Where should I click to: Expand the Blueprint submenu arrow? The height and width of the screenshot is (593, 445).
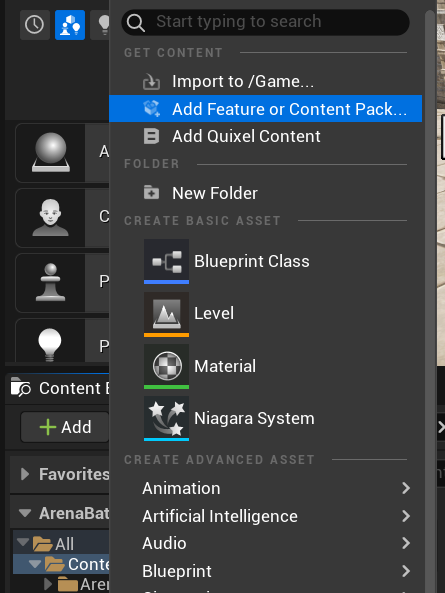(x=406, y=571)
